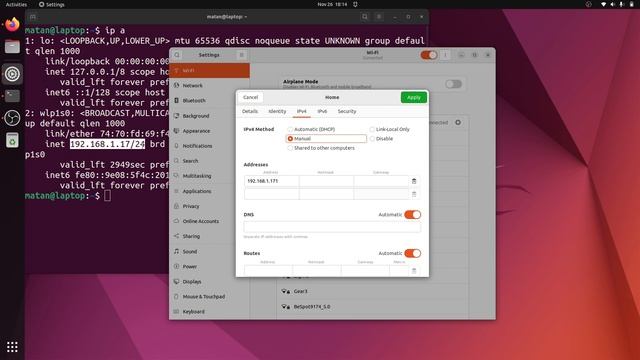The image size is (640, 360).
Task: Switch to the IPv4 tab
Action: pyautogui.click(x=302, y=111)
